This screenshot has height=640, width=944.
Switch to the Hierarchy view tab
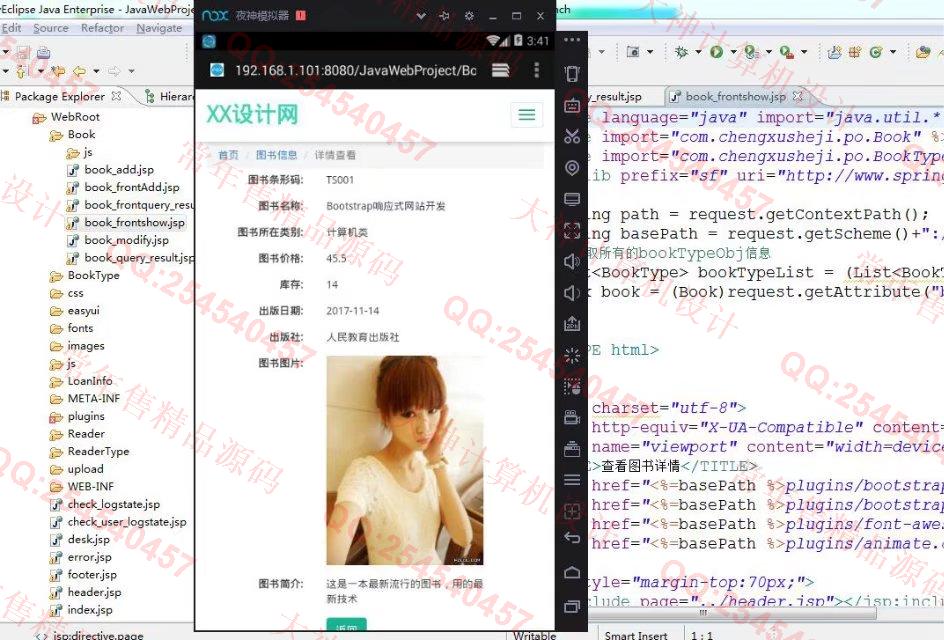click(x=170, y=96)
